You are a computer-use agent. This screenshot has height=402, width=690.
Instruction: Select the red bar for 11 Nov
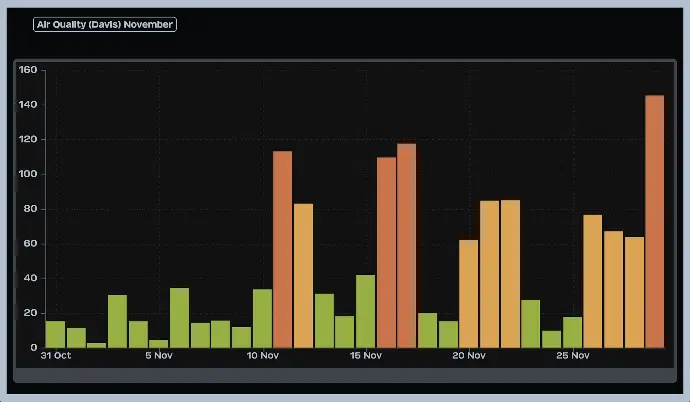(283, 250)
